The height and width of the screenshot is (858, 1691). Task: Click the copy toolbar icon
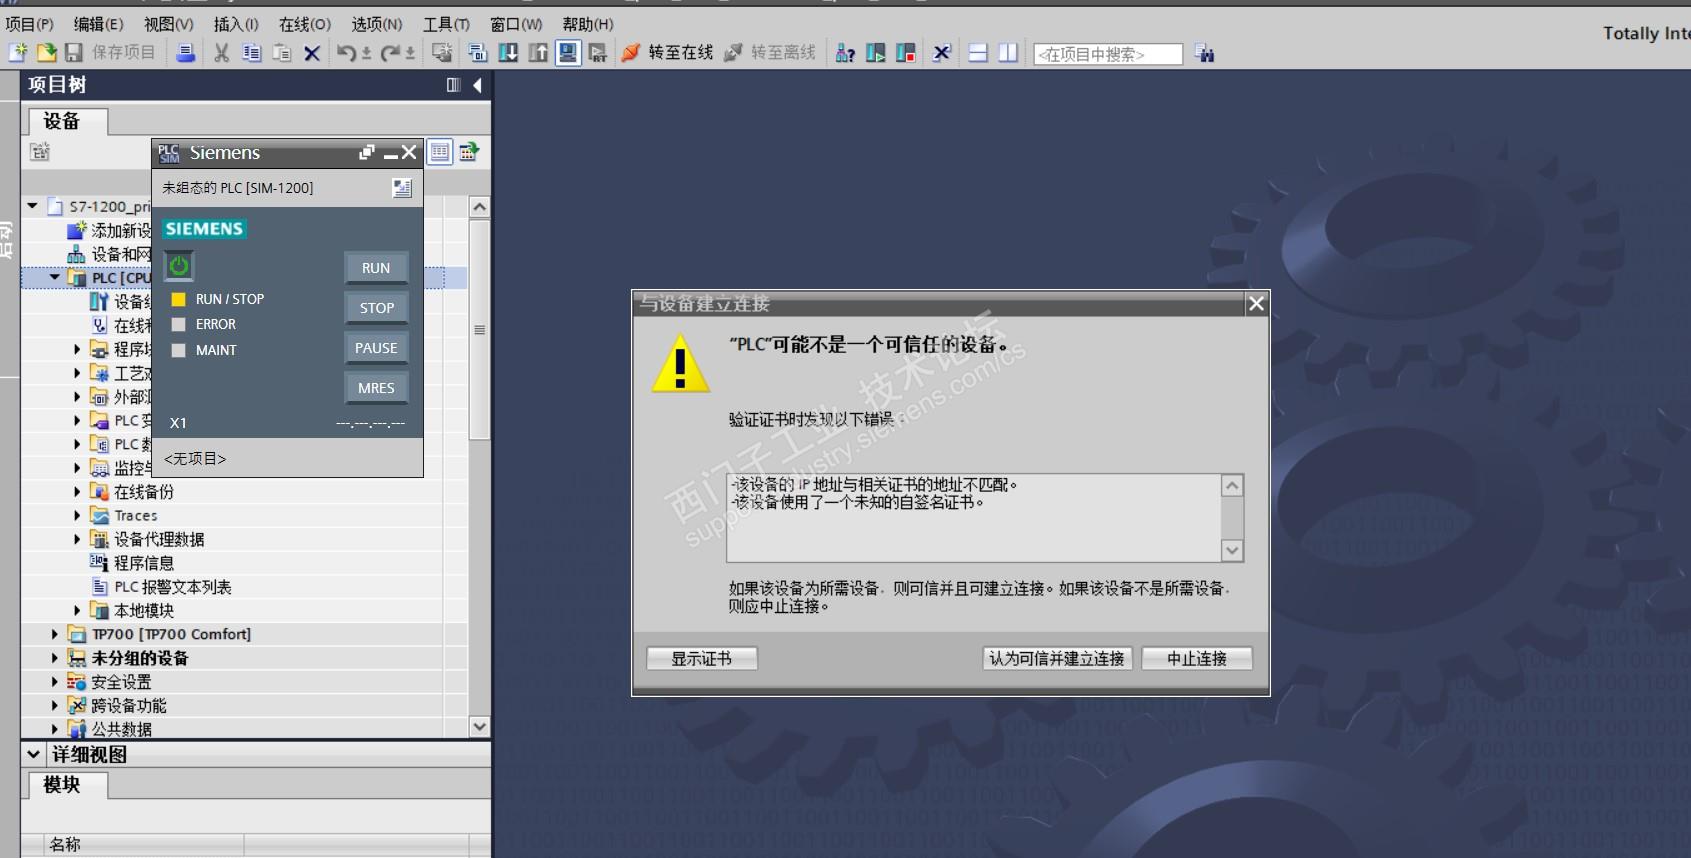point(252,53)
